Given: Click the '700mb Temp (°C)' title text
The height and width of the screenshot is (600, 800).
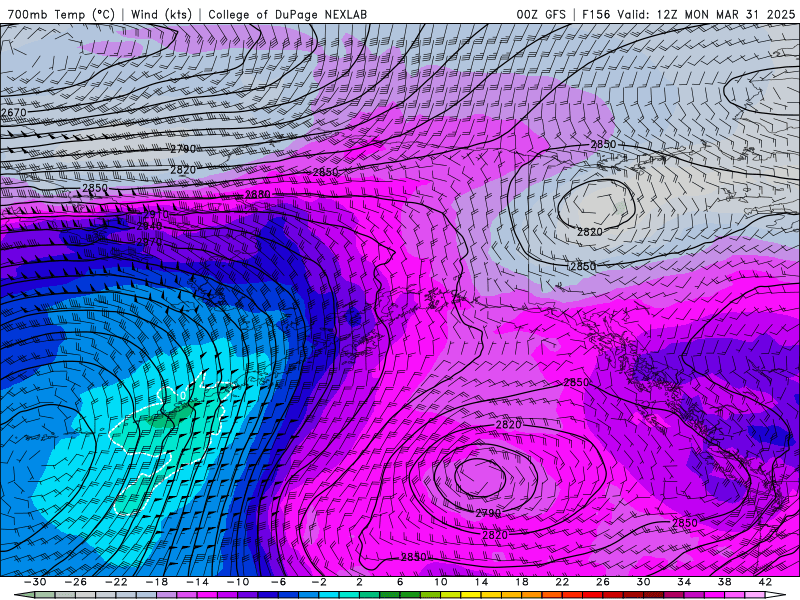Looking at the screenshot, I should tap(61, 14).
